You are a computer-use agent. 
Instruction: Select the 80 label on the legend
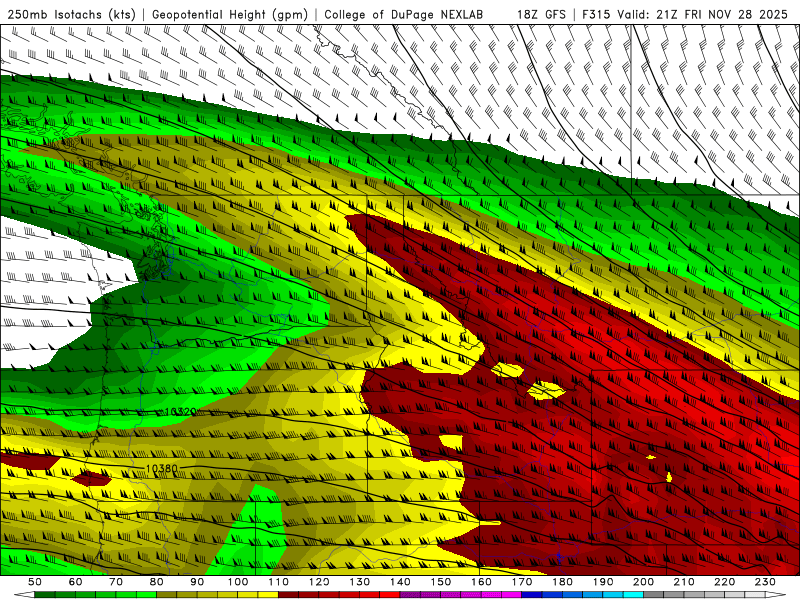coord(157,582)
